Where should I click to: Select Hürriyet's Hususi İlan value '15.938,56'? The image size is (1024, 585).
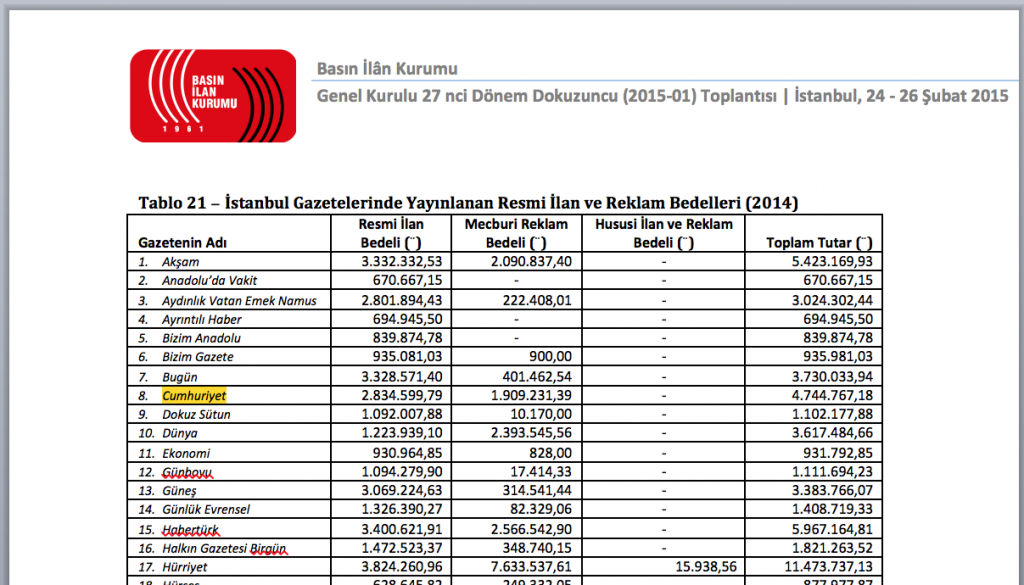[706, 567]
